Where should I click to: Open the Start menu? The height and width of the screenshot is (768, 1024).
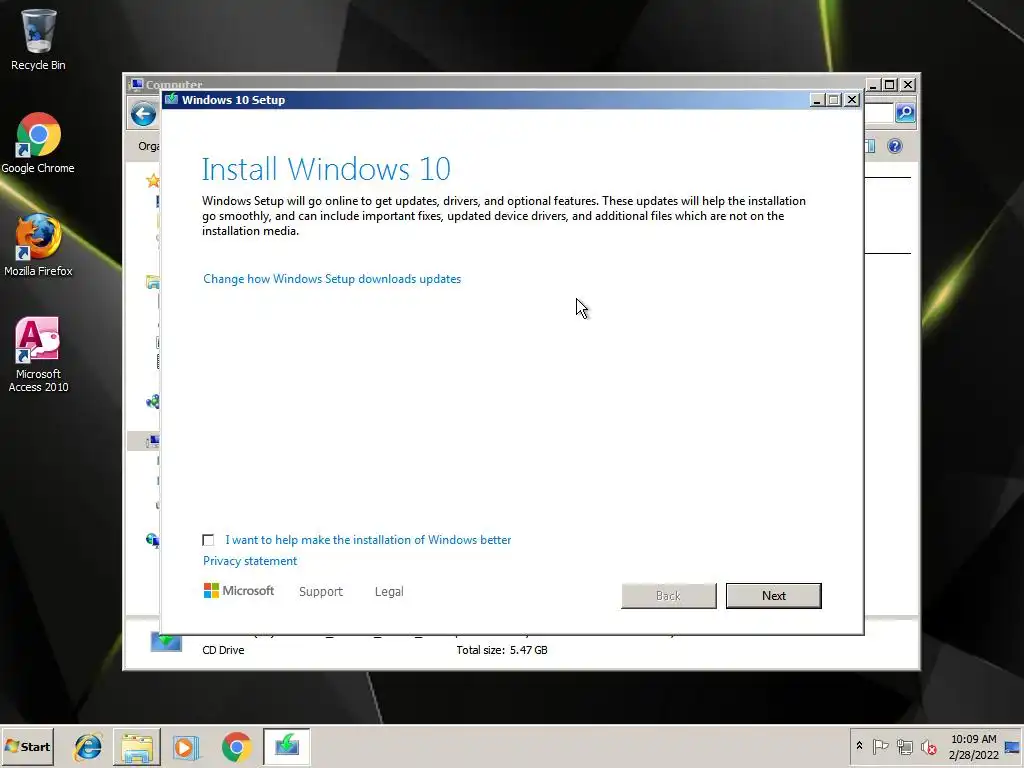27,746
